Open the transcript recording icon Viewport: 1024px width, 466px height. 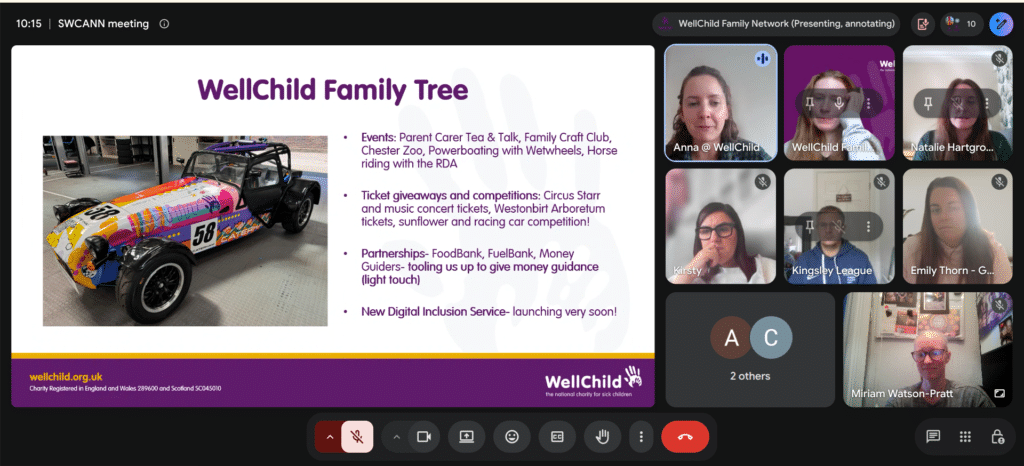923,24
